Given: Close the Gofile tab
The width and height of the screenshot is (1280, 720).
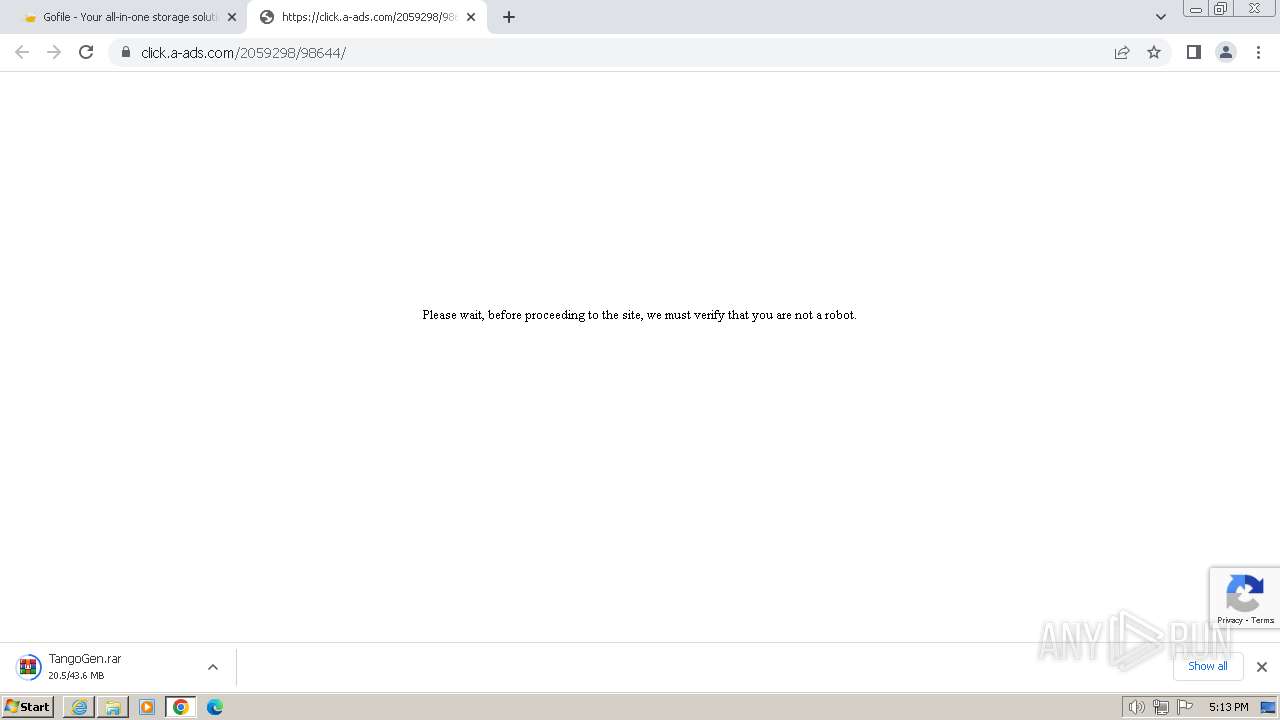Looking at the screenshot, I should click(232, 17).
